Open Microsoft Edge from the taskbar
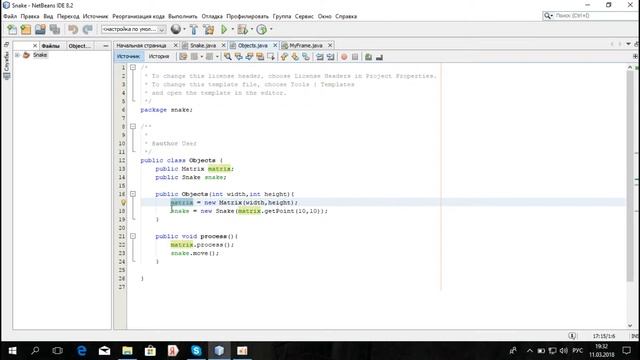Viewport: 640px width, 360px height. click(x=82, y=351)
